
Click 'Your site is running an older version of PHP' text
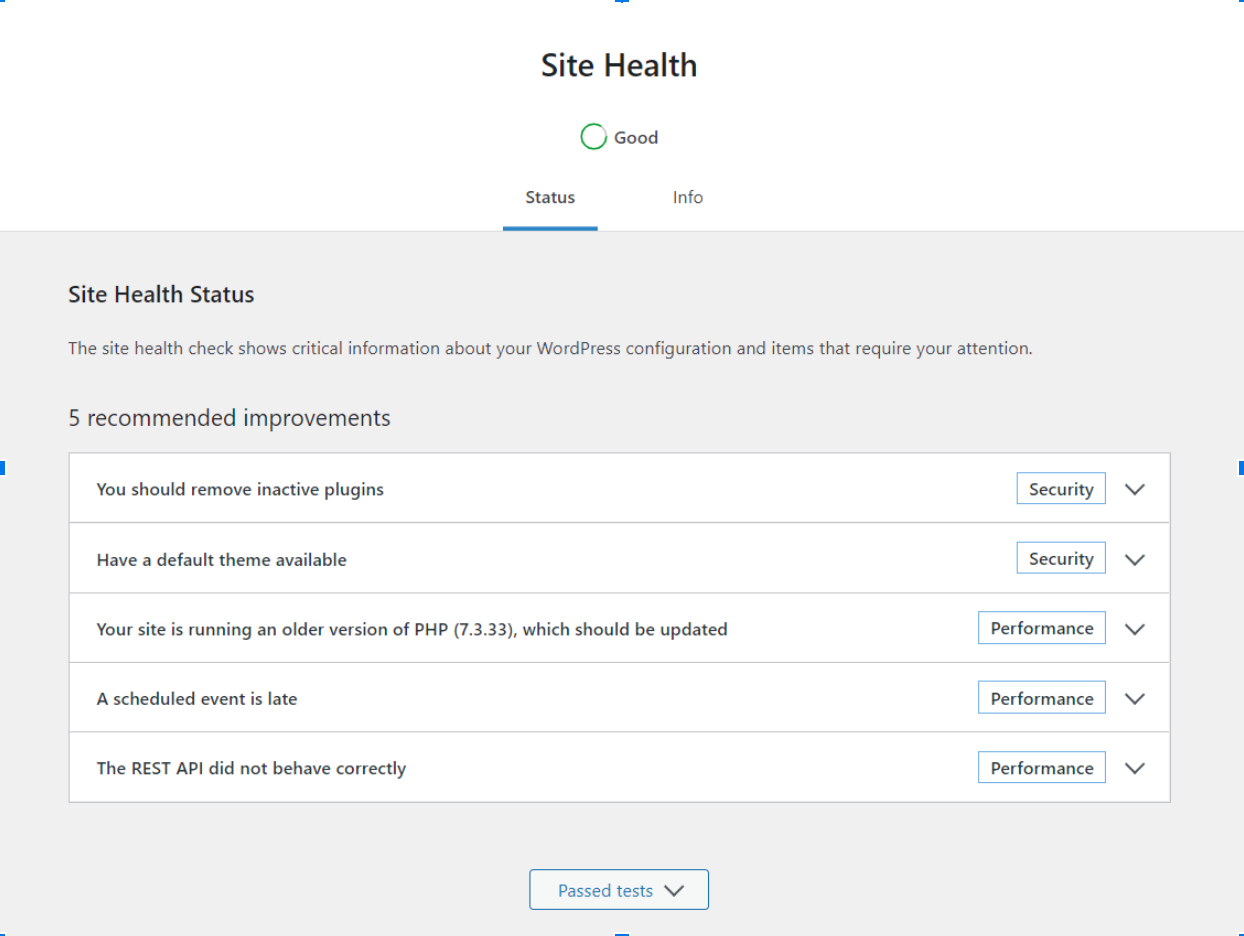tap(412, 630)
